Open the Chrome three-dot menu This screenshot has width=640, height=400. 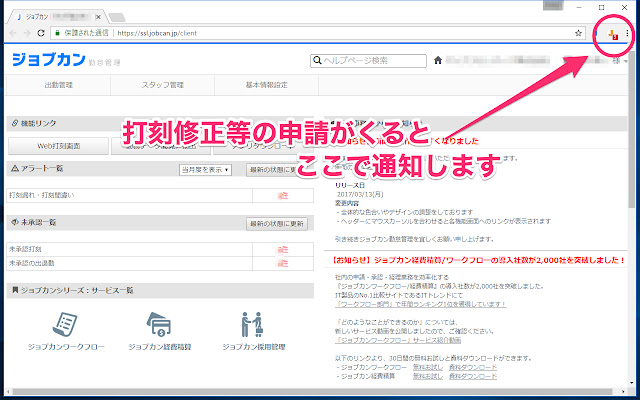click(x=627, y=33)
